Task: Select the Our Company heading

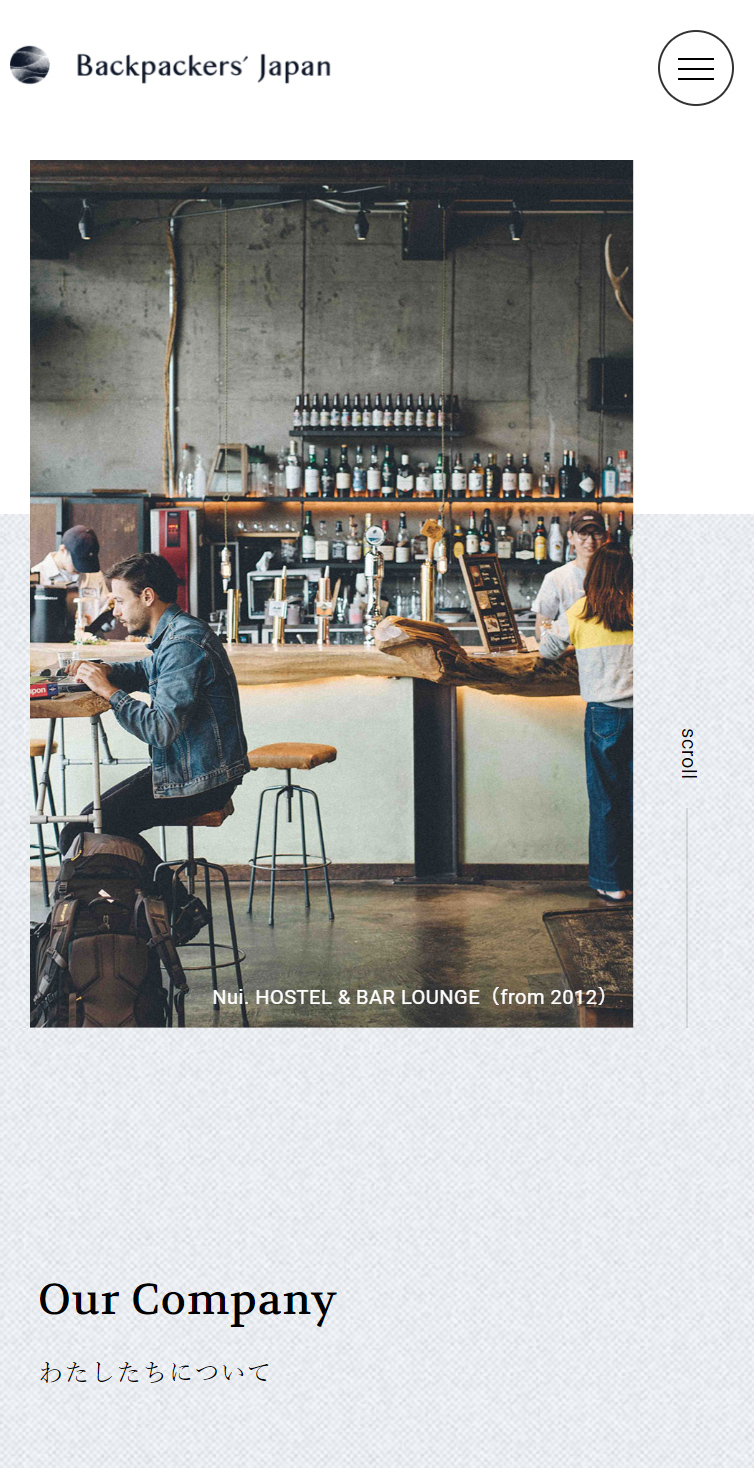Action: pyautogui.click(x=187, y=1300)
